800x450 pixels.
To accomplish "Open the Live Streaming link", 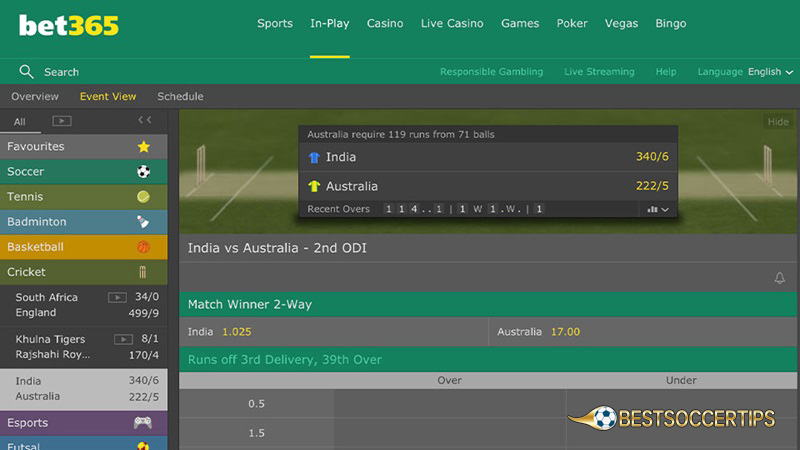I will [599, 72].
